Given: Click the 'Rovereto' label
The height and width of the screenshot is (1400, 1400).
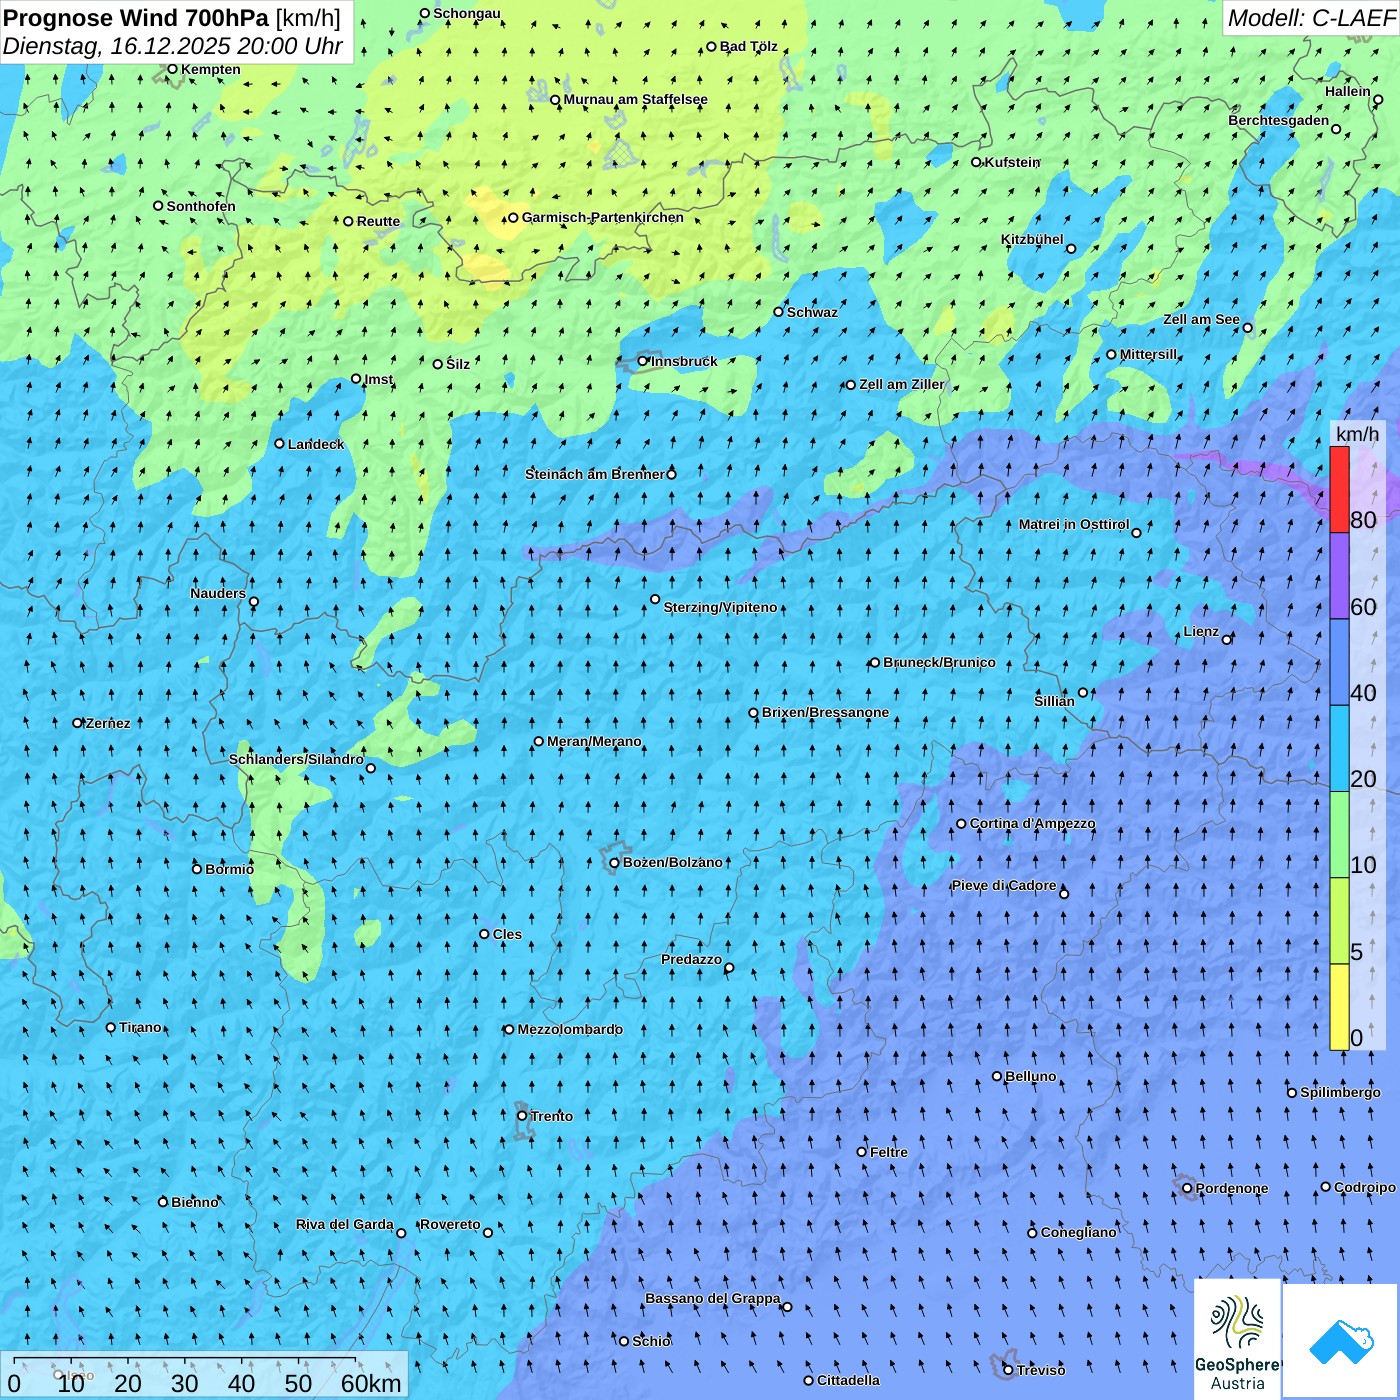Looking at the screenshot, I should coord(450,1224).
